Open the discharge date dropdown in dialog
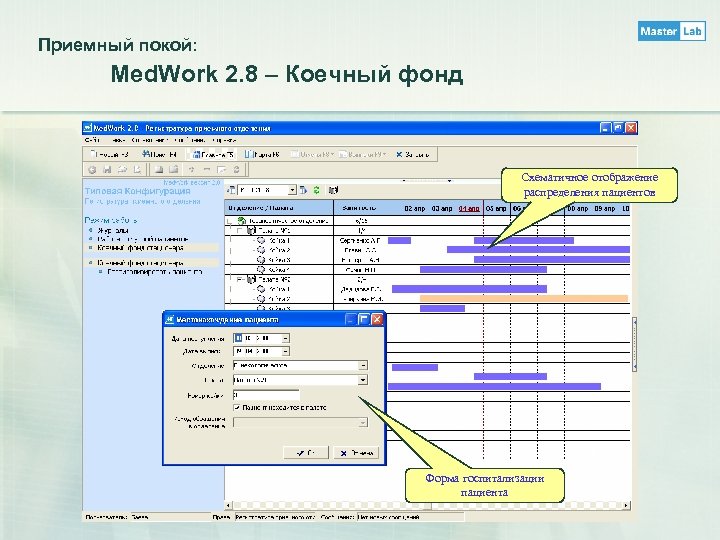 (285, 351)
